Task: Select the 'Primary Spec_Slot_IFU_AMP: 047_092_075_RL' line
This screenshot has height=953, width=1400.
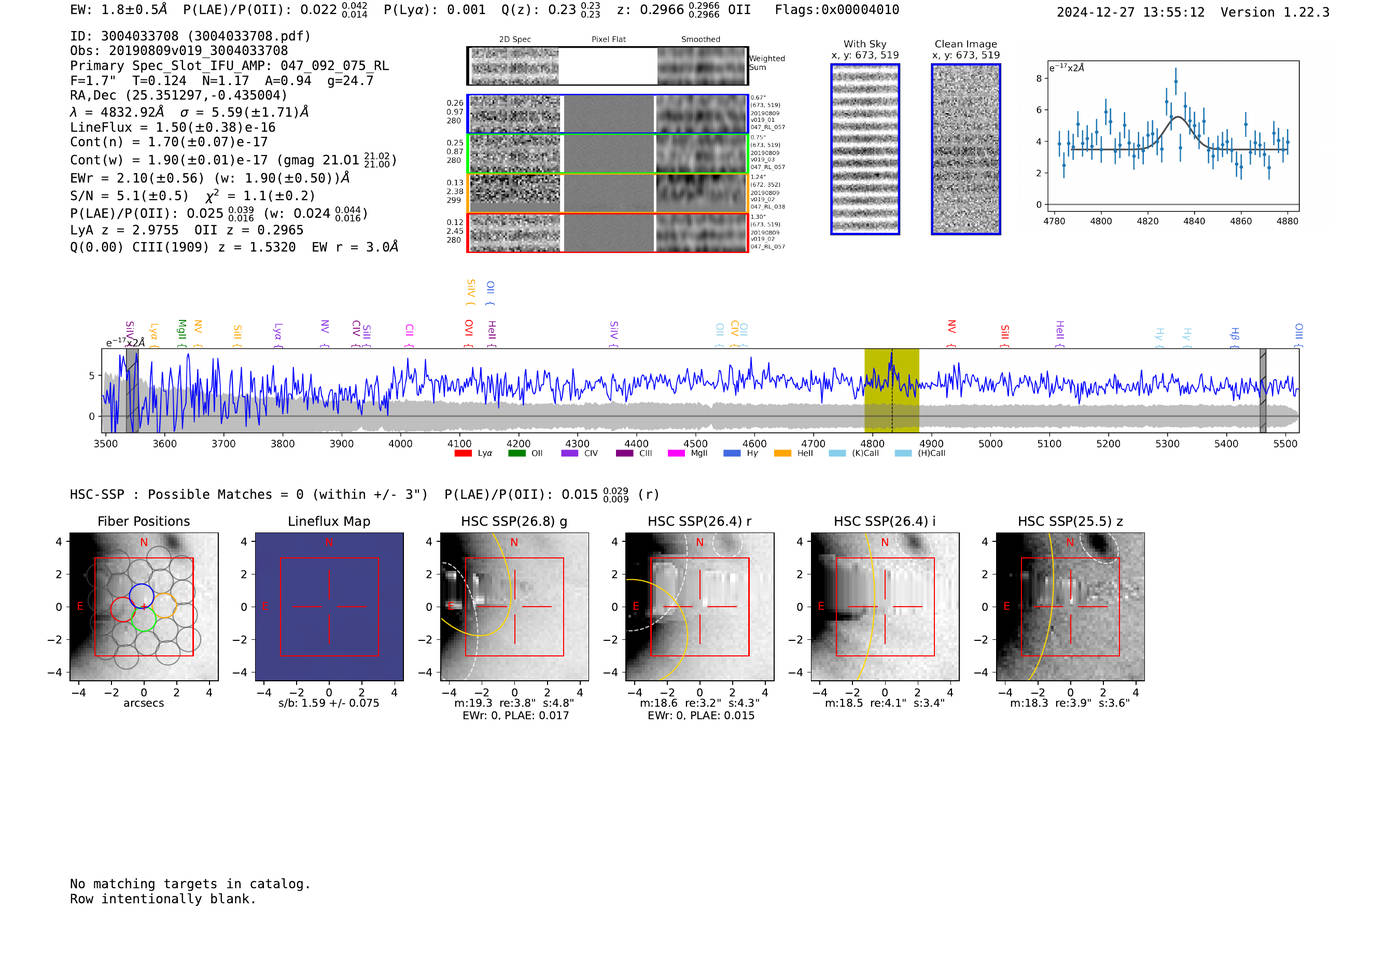Action: (x=229, y=66)
